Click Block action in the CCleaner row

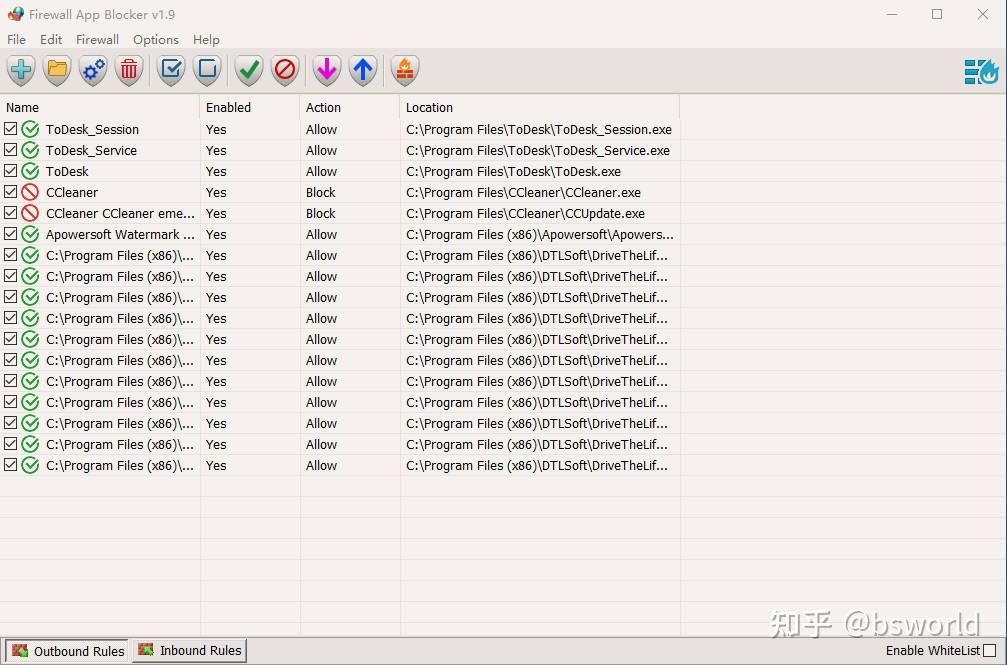(320, 192)
